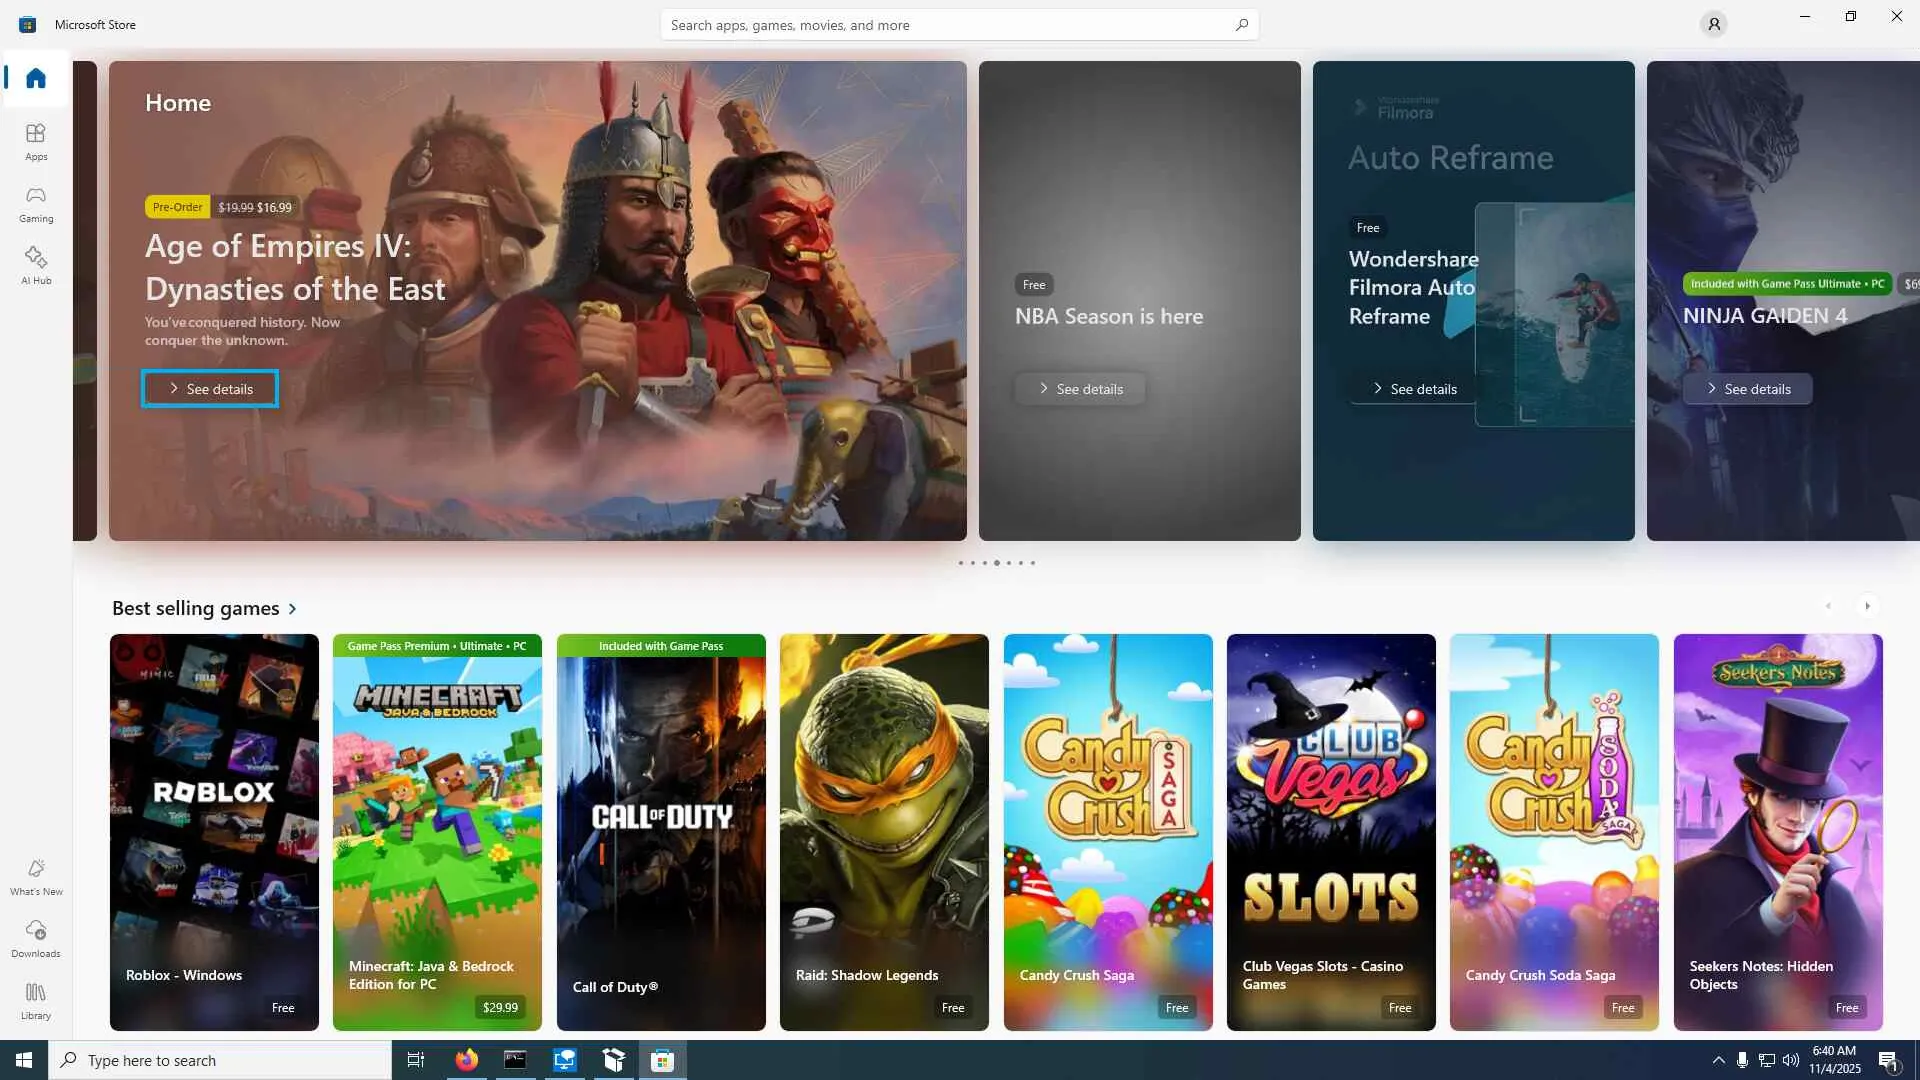Go to the Gaming section
The width and height of the screenshot is (1920, 1080).
[36, 203]
